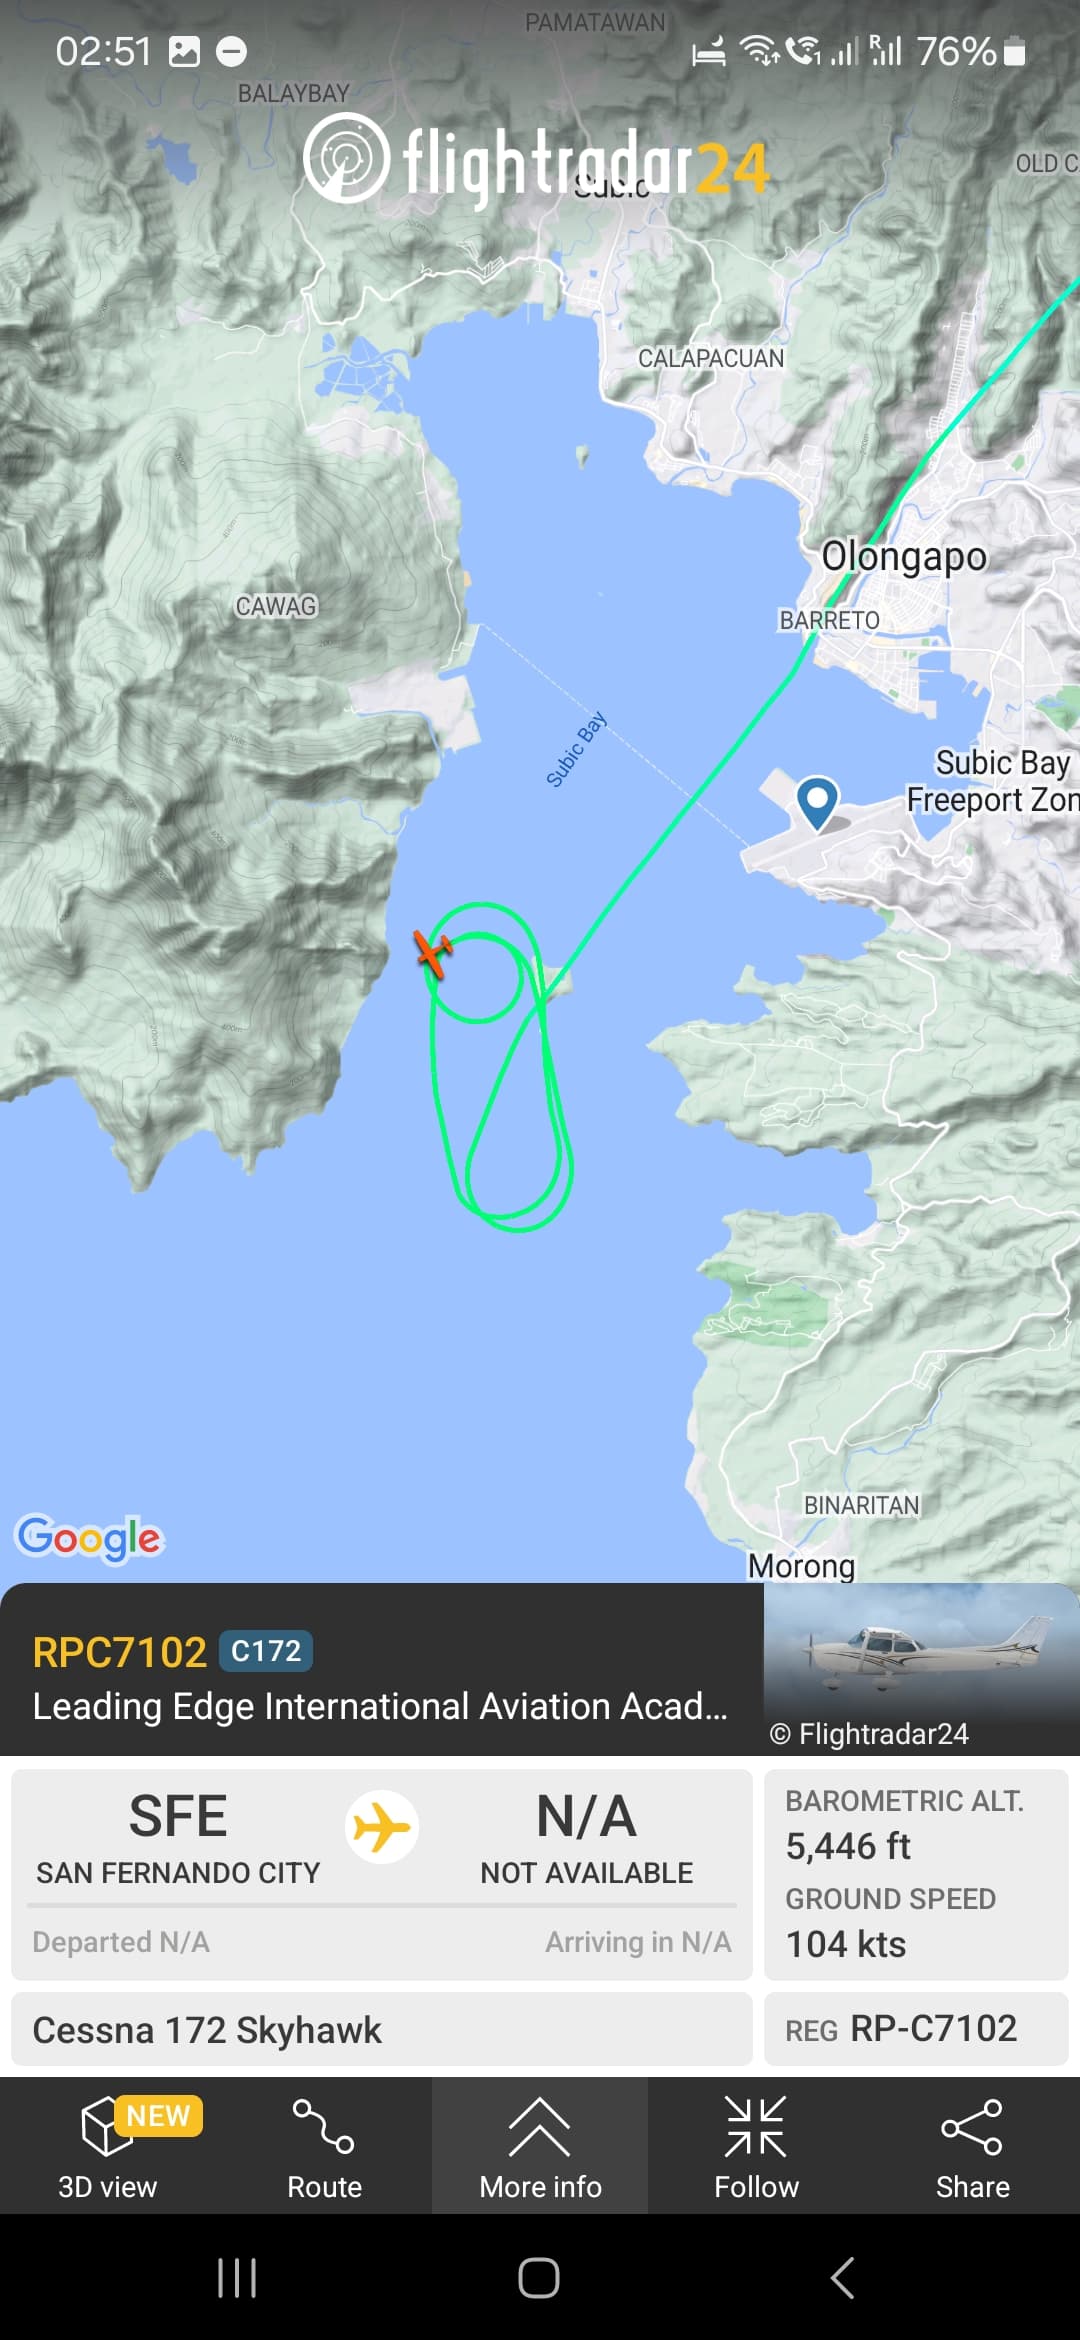Open the Google logo link on the map

[89, 1539]
